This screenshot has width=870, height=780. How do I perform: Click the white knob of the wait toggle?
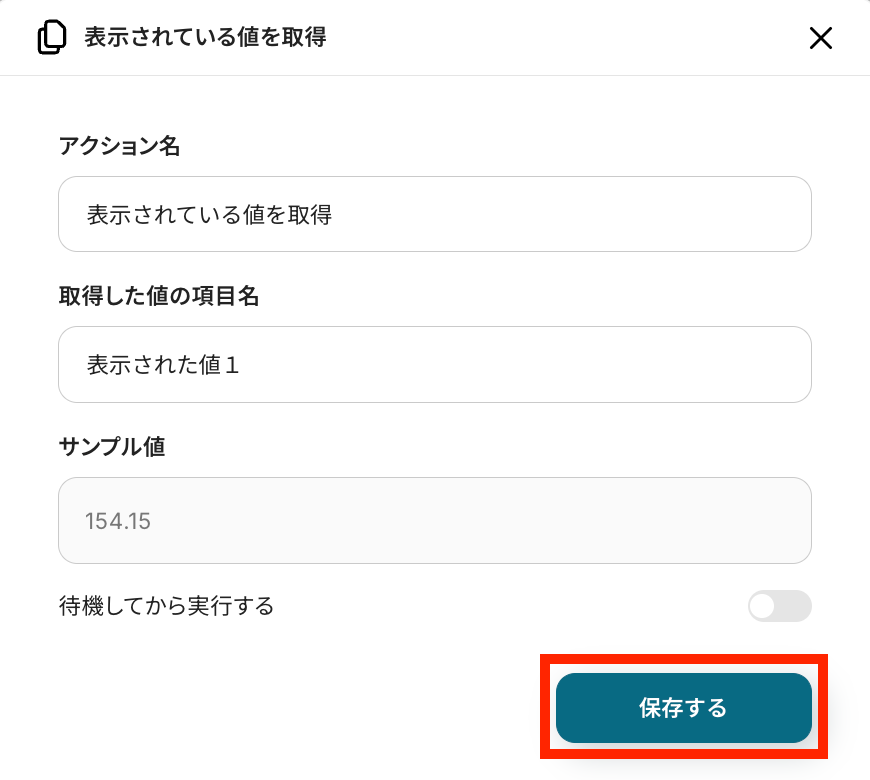[764, 606]
